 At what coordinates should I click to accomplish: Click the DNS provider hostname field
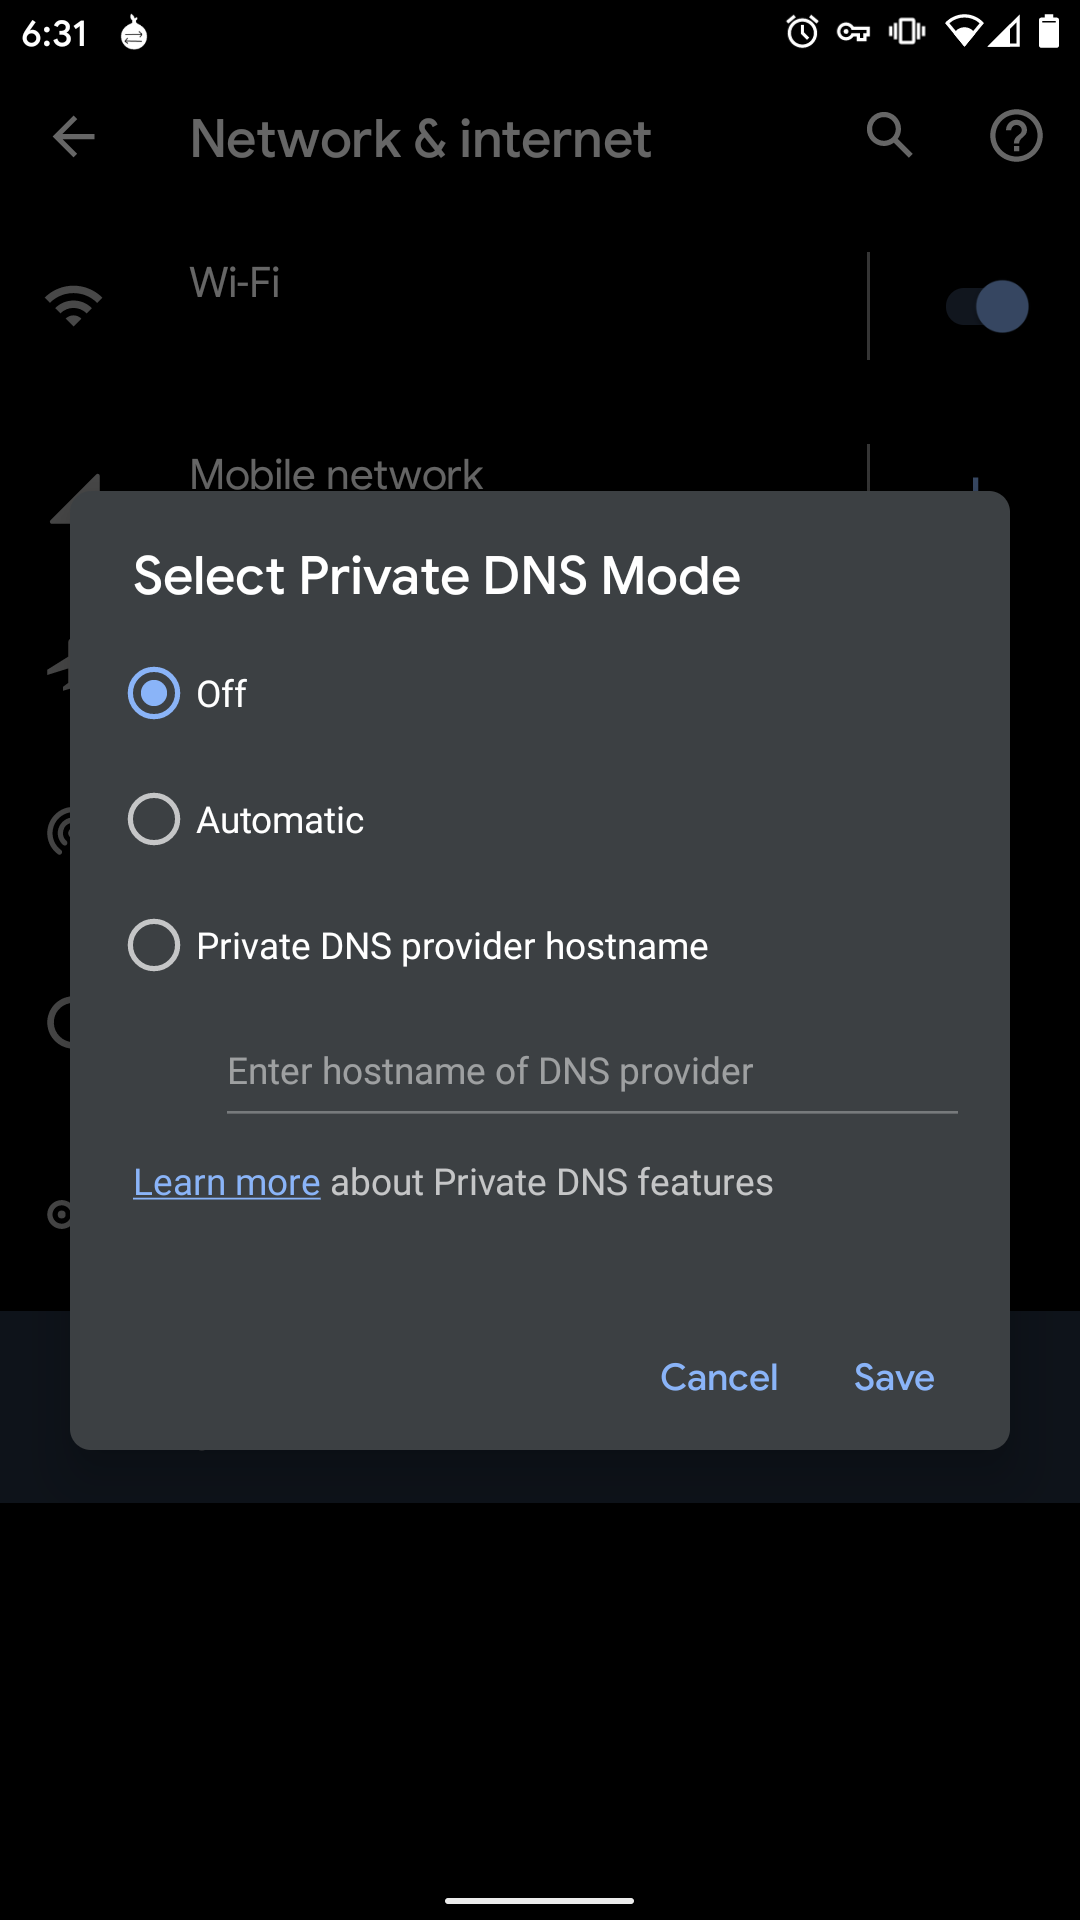pos(591,1072)
